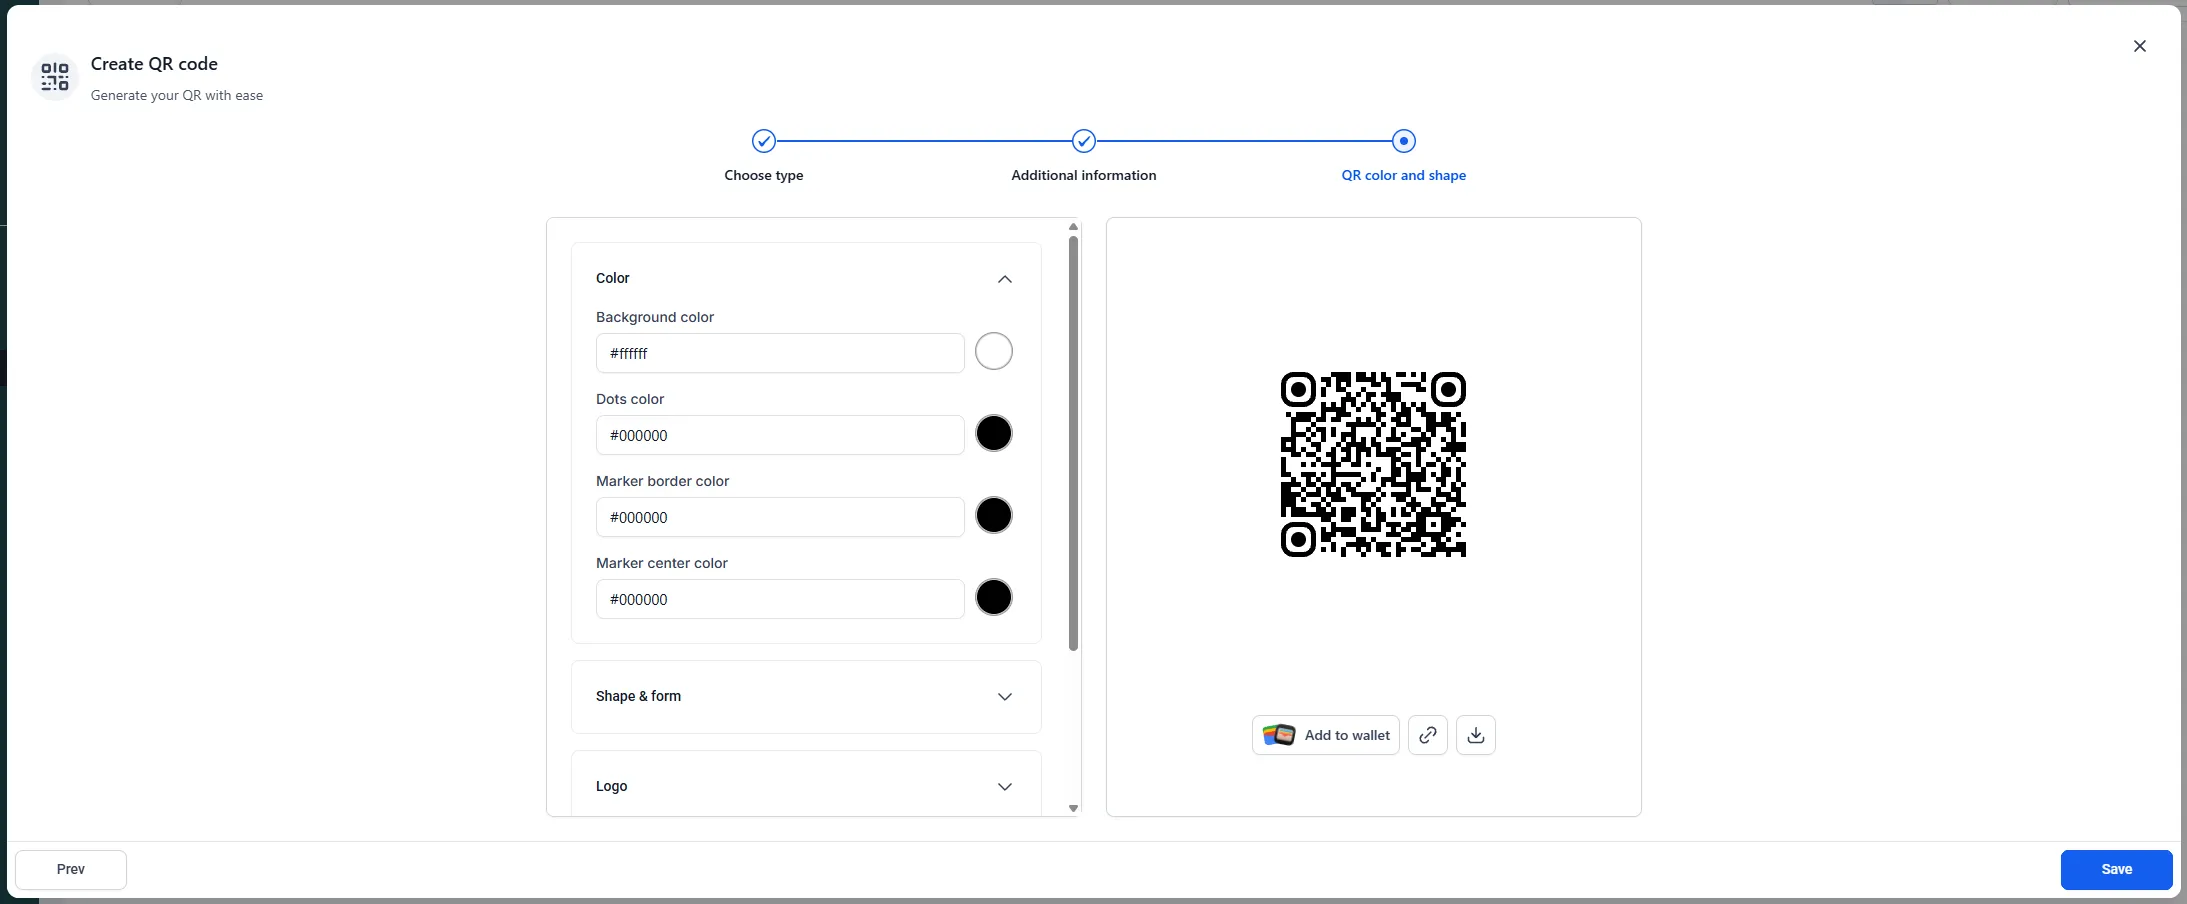Expand the Logo section
This screenshot has width=2187, height=904.
806,786
